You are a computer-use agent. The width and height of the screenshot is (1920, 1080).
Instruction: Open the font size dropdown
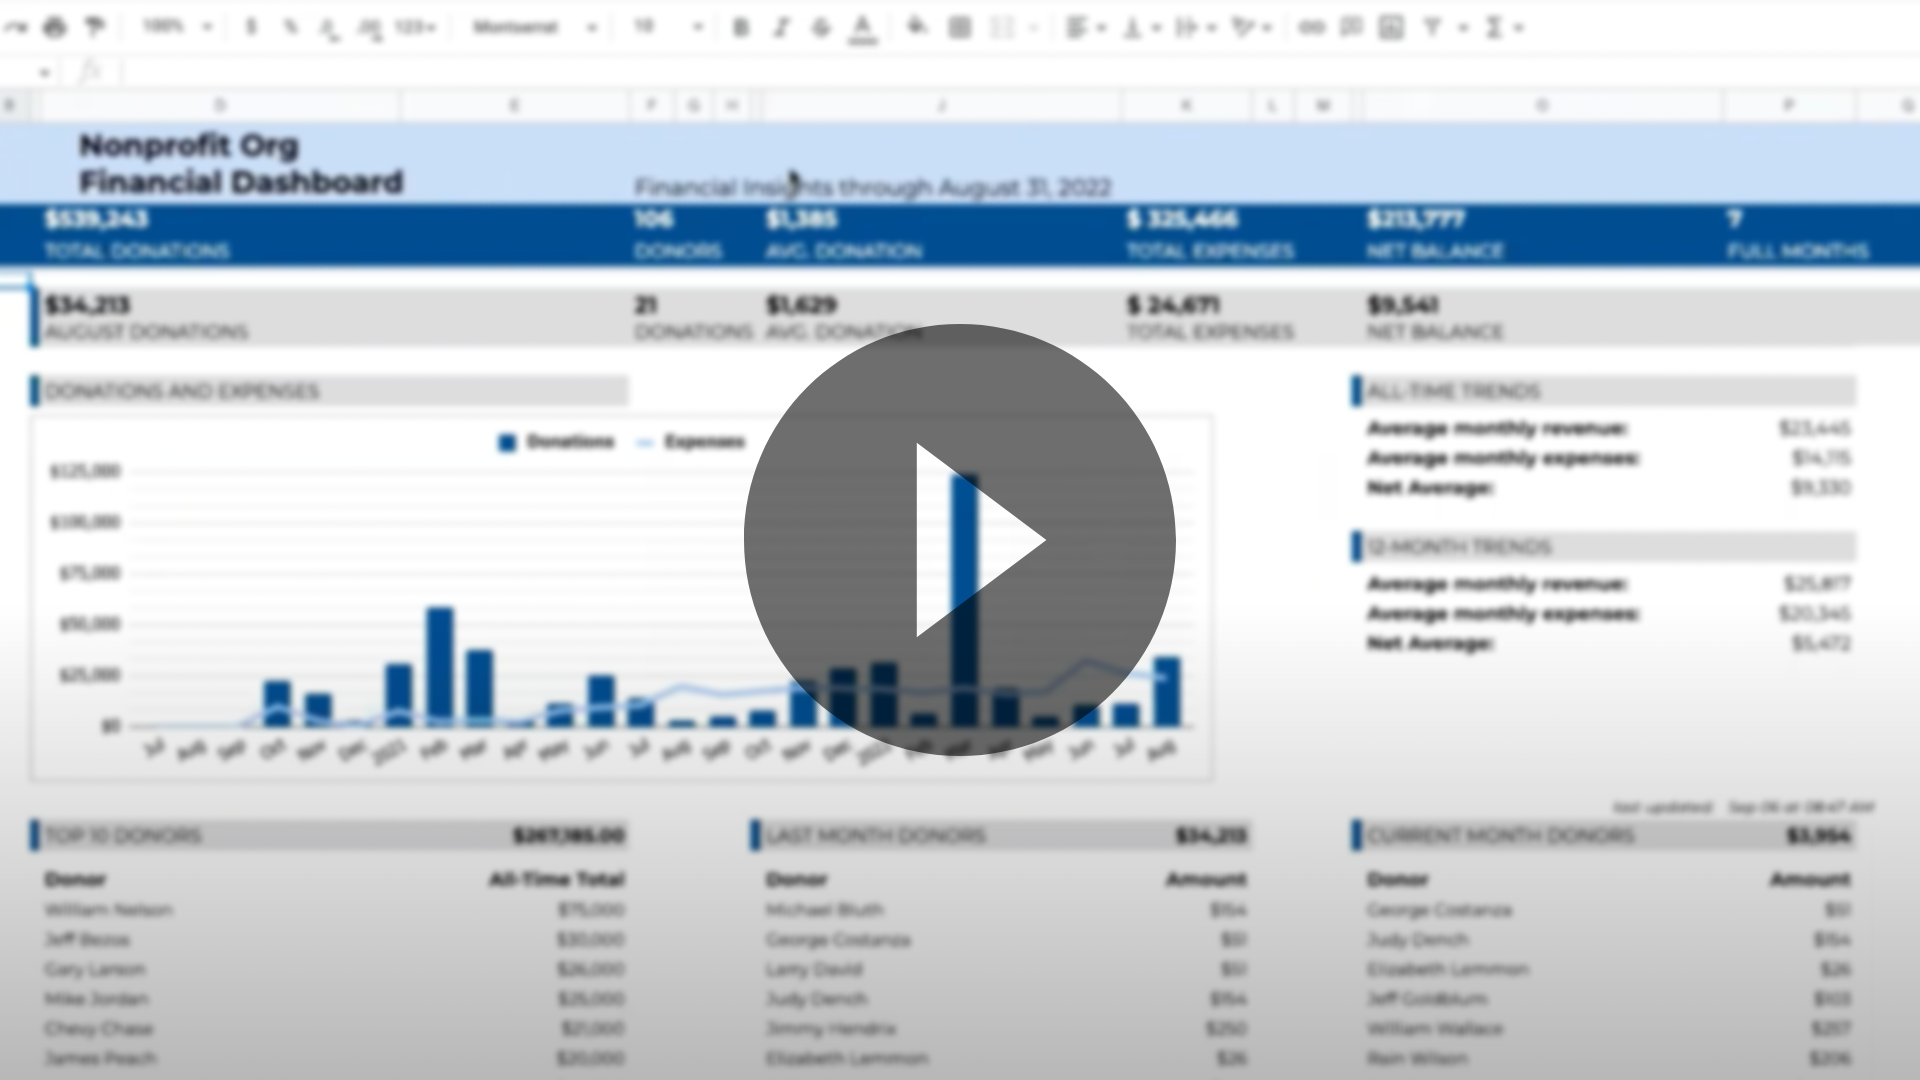[x=668, y=27]
